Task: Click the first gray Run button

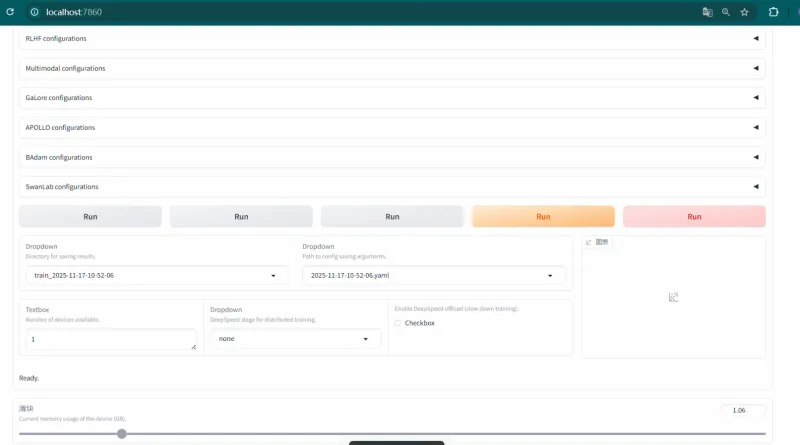Action: click(x=90, y=216)
